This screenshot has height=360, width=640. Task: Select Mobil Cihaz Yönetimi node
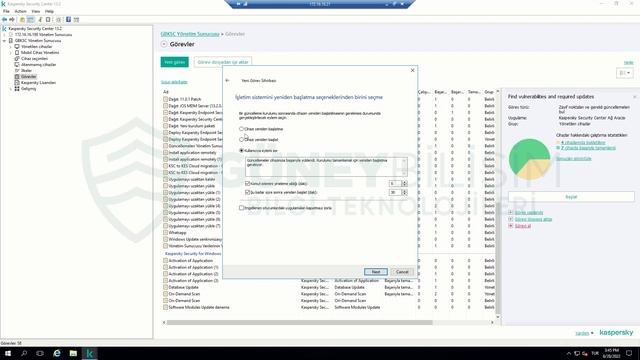pos(40,53)
